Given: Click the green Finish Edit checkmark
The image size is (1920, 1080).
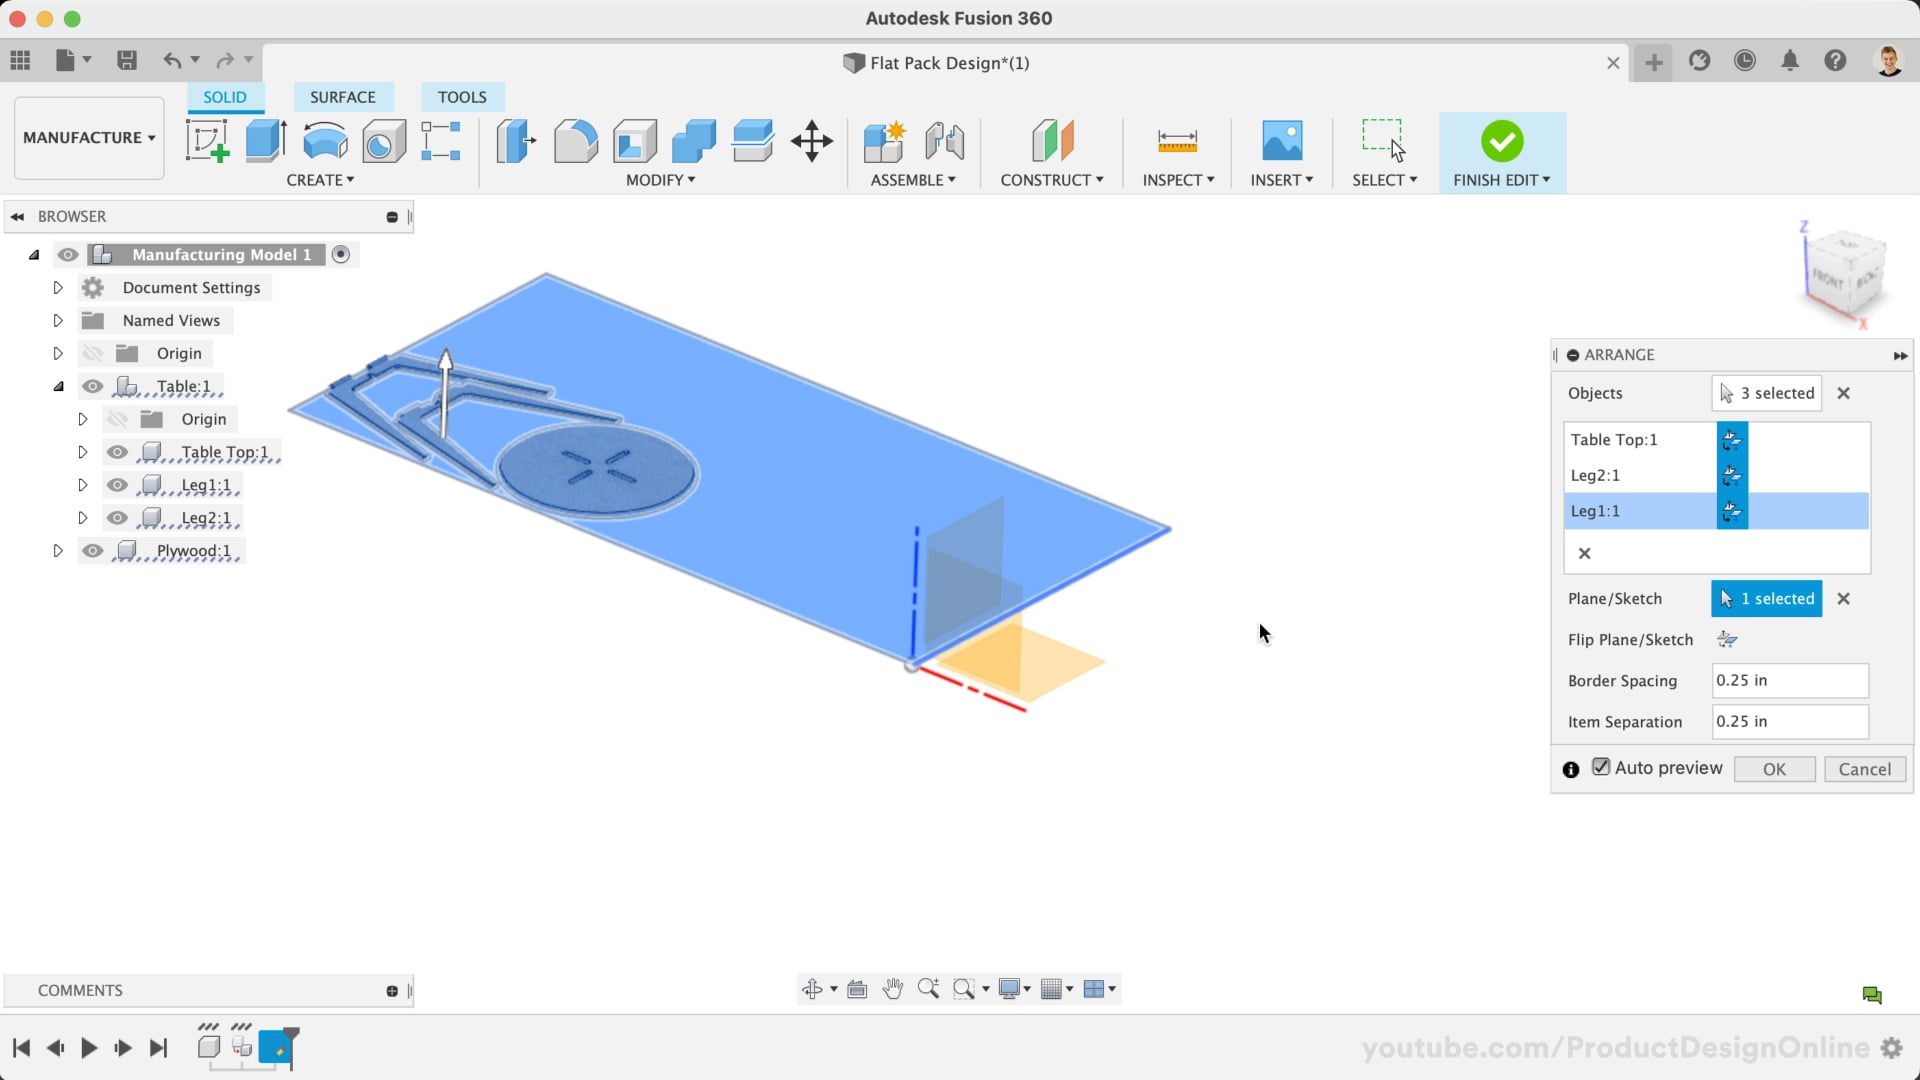Looking at the screenshot, I should click(1502, 141).
